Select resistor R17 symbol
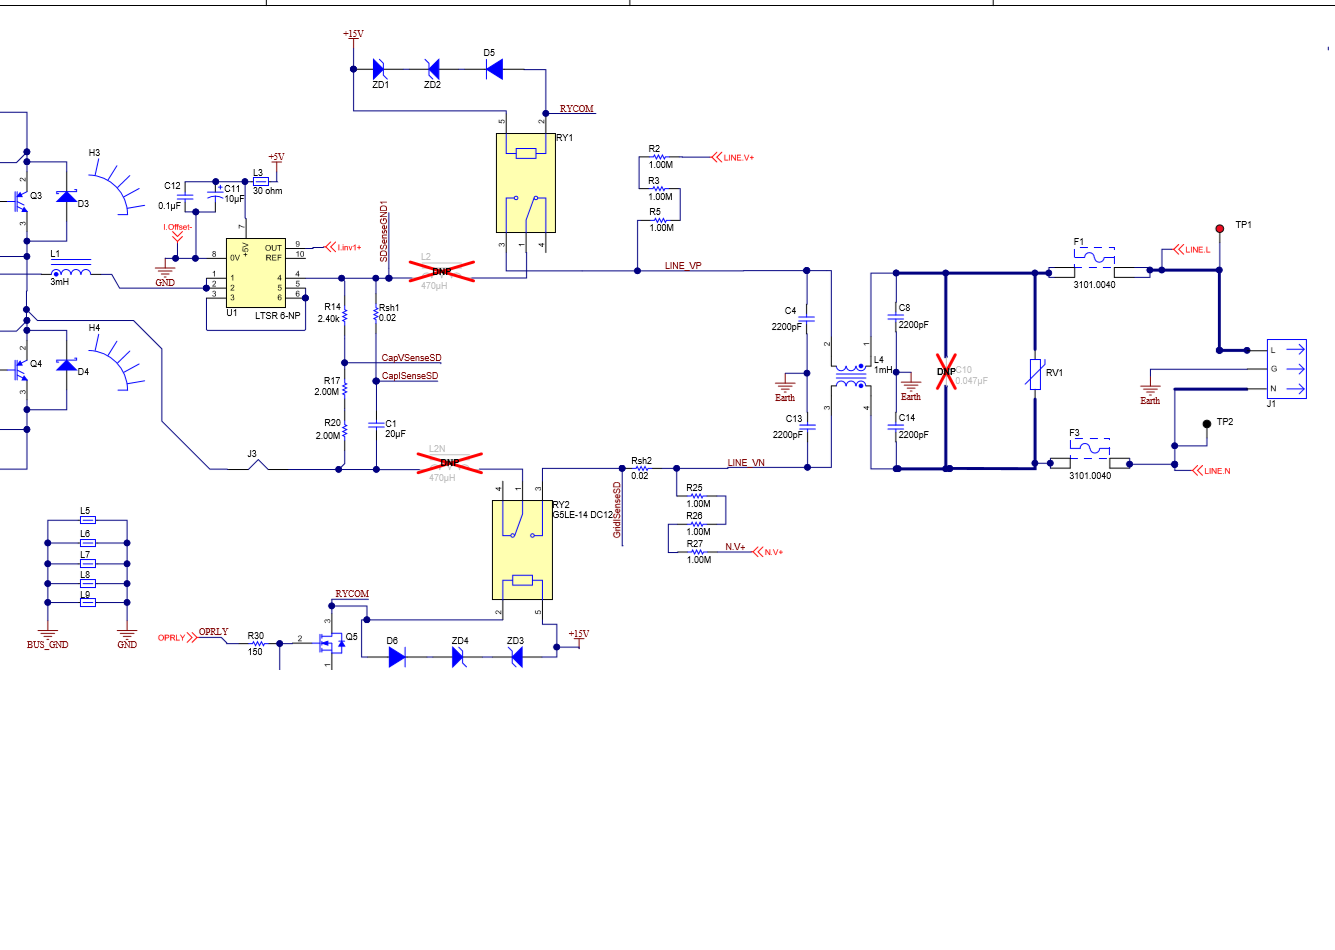 [344, 387]
